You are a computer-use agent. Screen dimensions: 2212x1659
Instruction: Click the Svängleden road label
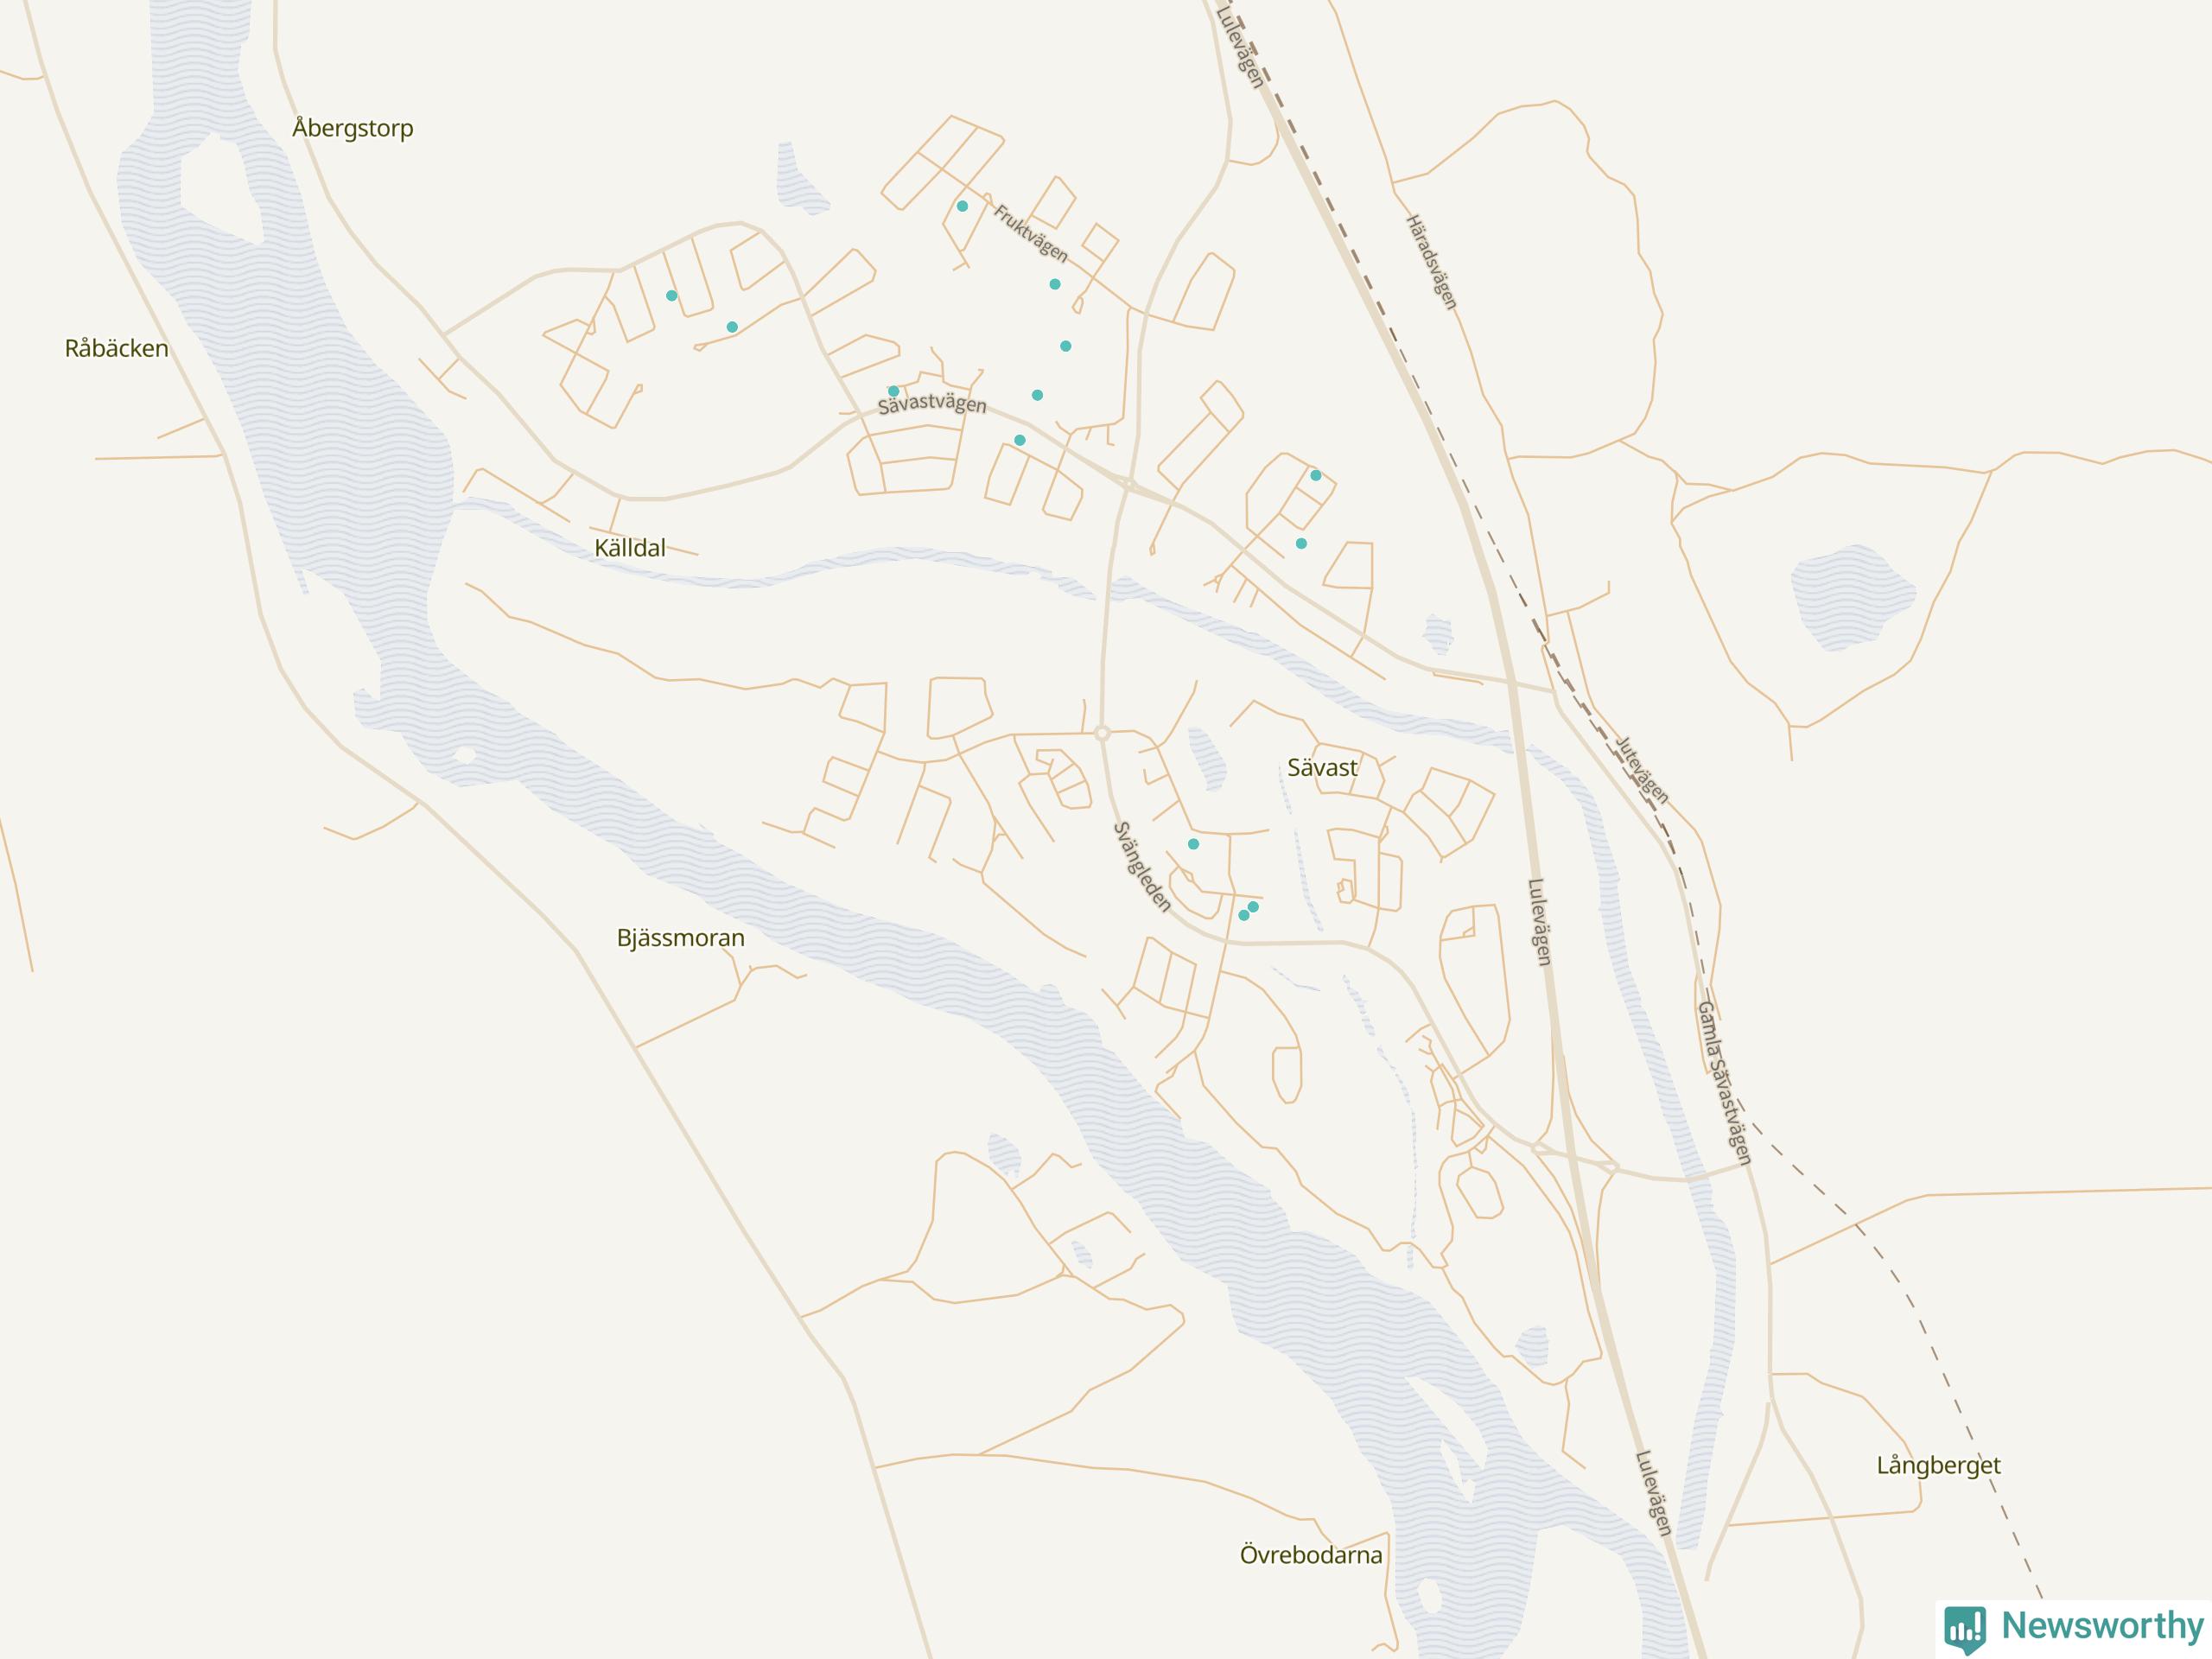coord(1141,866)
